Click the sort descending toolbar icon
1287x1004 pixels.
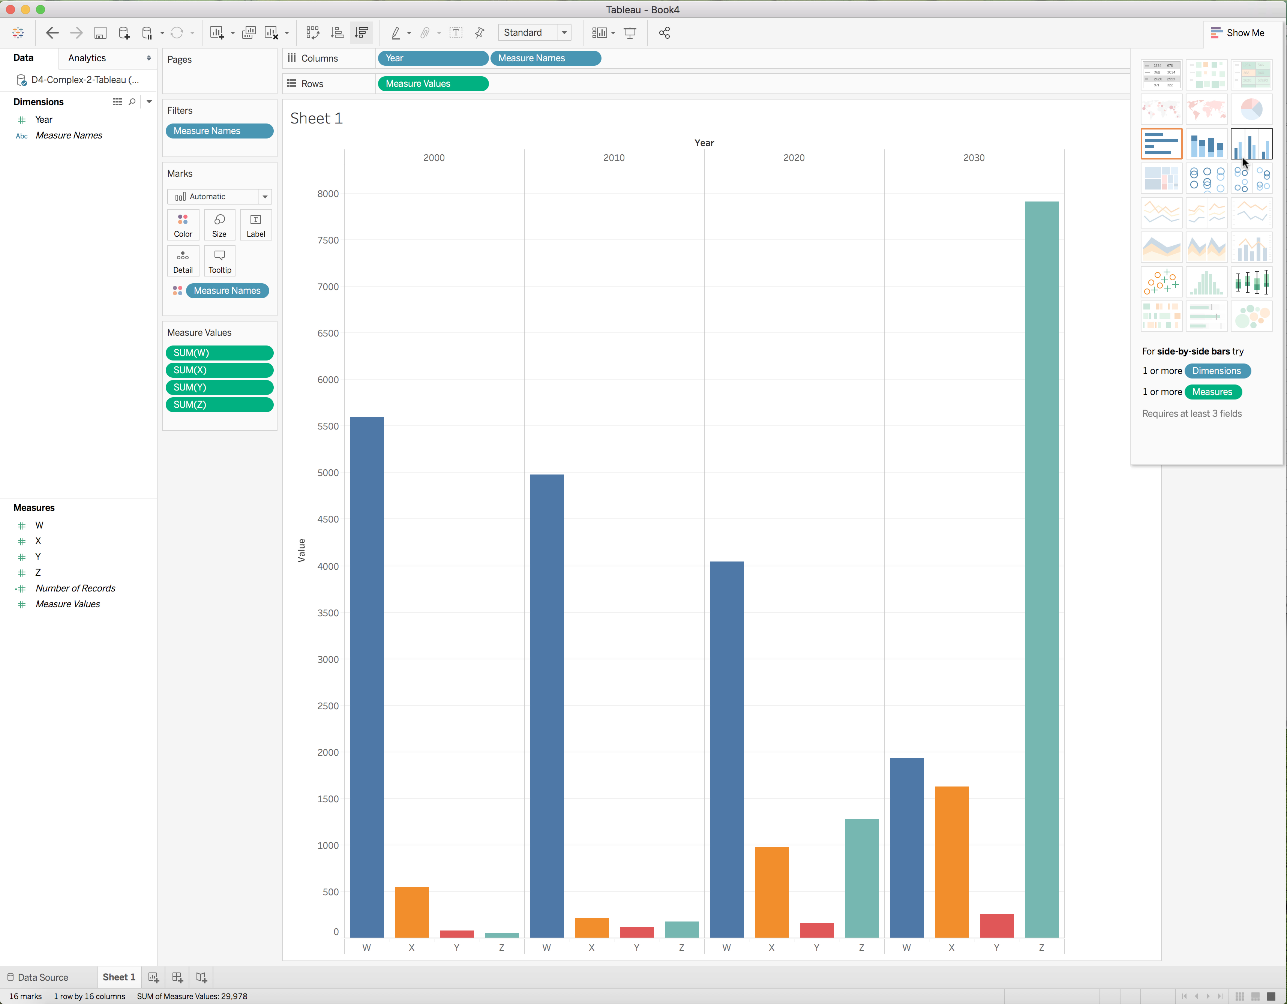coord(362,33)
